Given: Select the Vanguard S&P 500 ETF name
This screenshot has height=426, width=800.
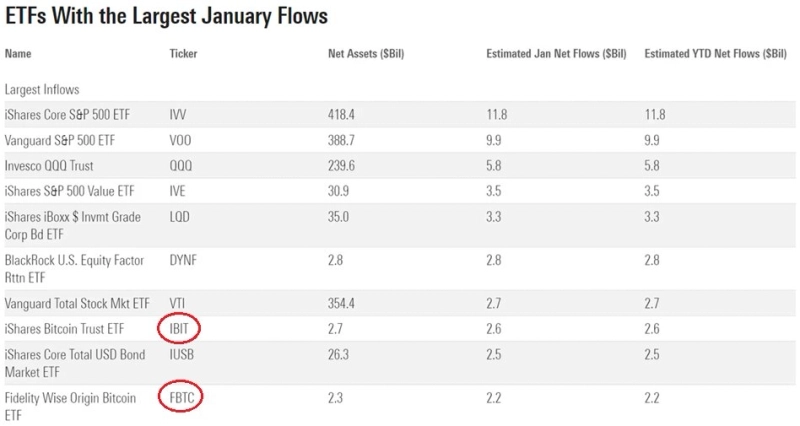Looking at the screenshot, I should 64,138.
